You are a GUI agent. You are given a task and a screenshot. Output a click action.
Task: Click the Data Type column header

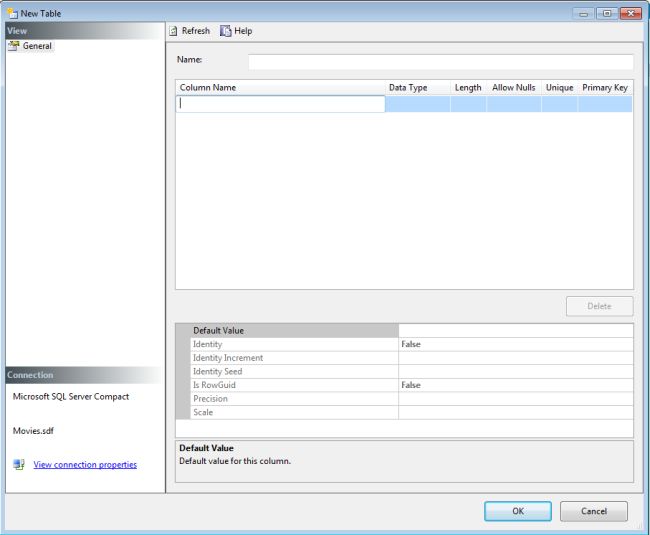417,88
